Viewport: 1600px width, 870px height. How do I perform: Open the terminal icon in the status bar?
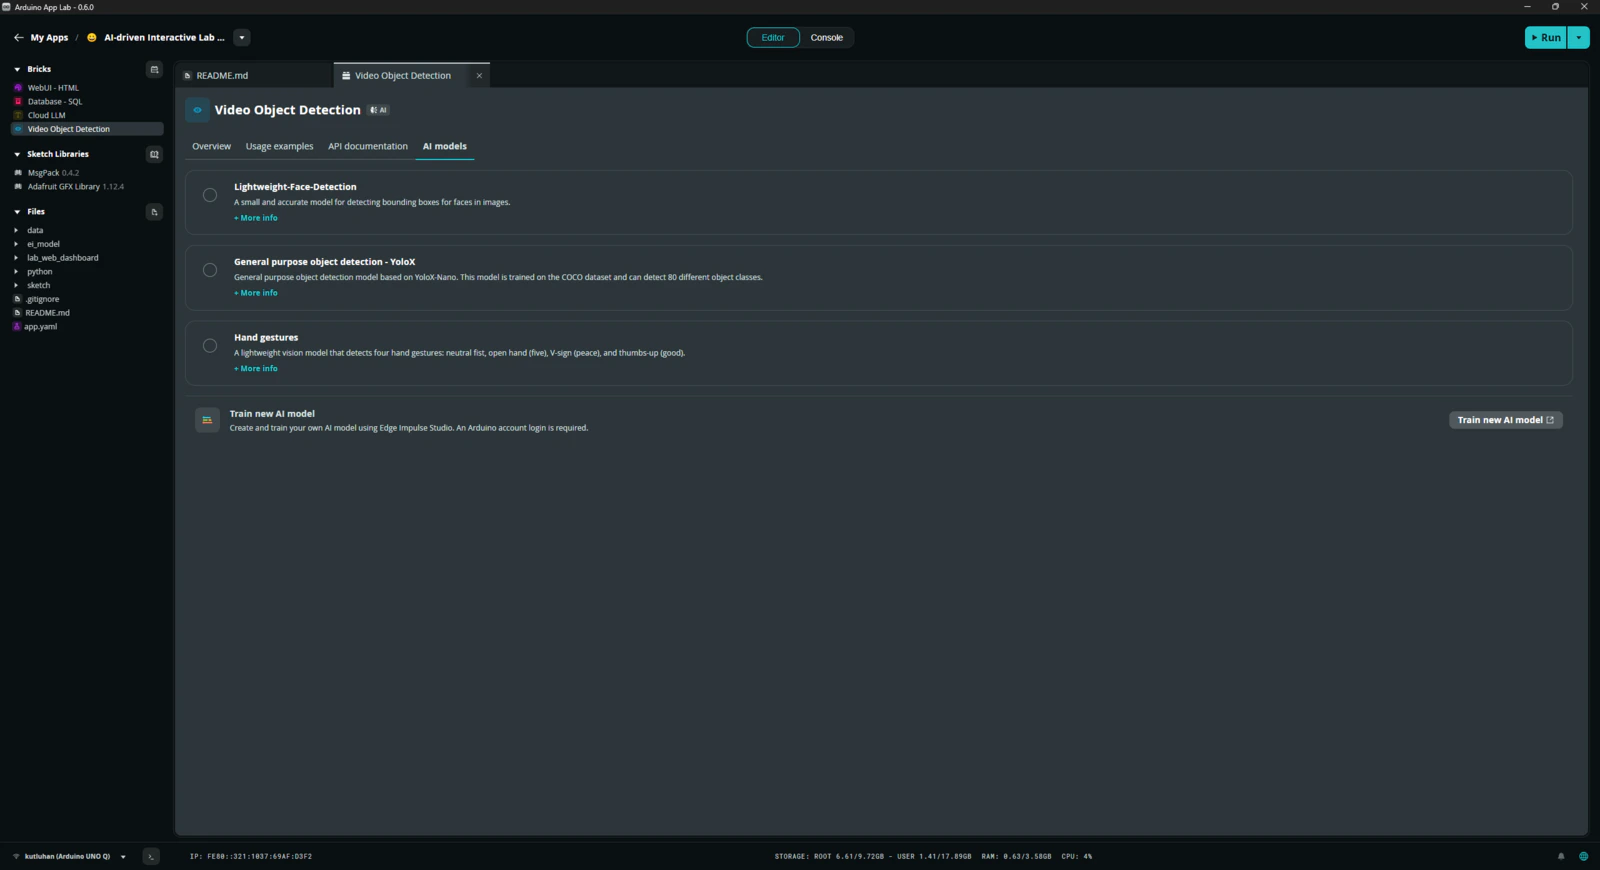[x=151, y=856]
